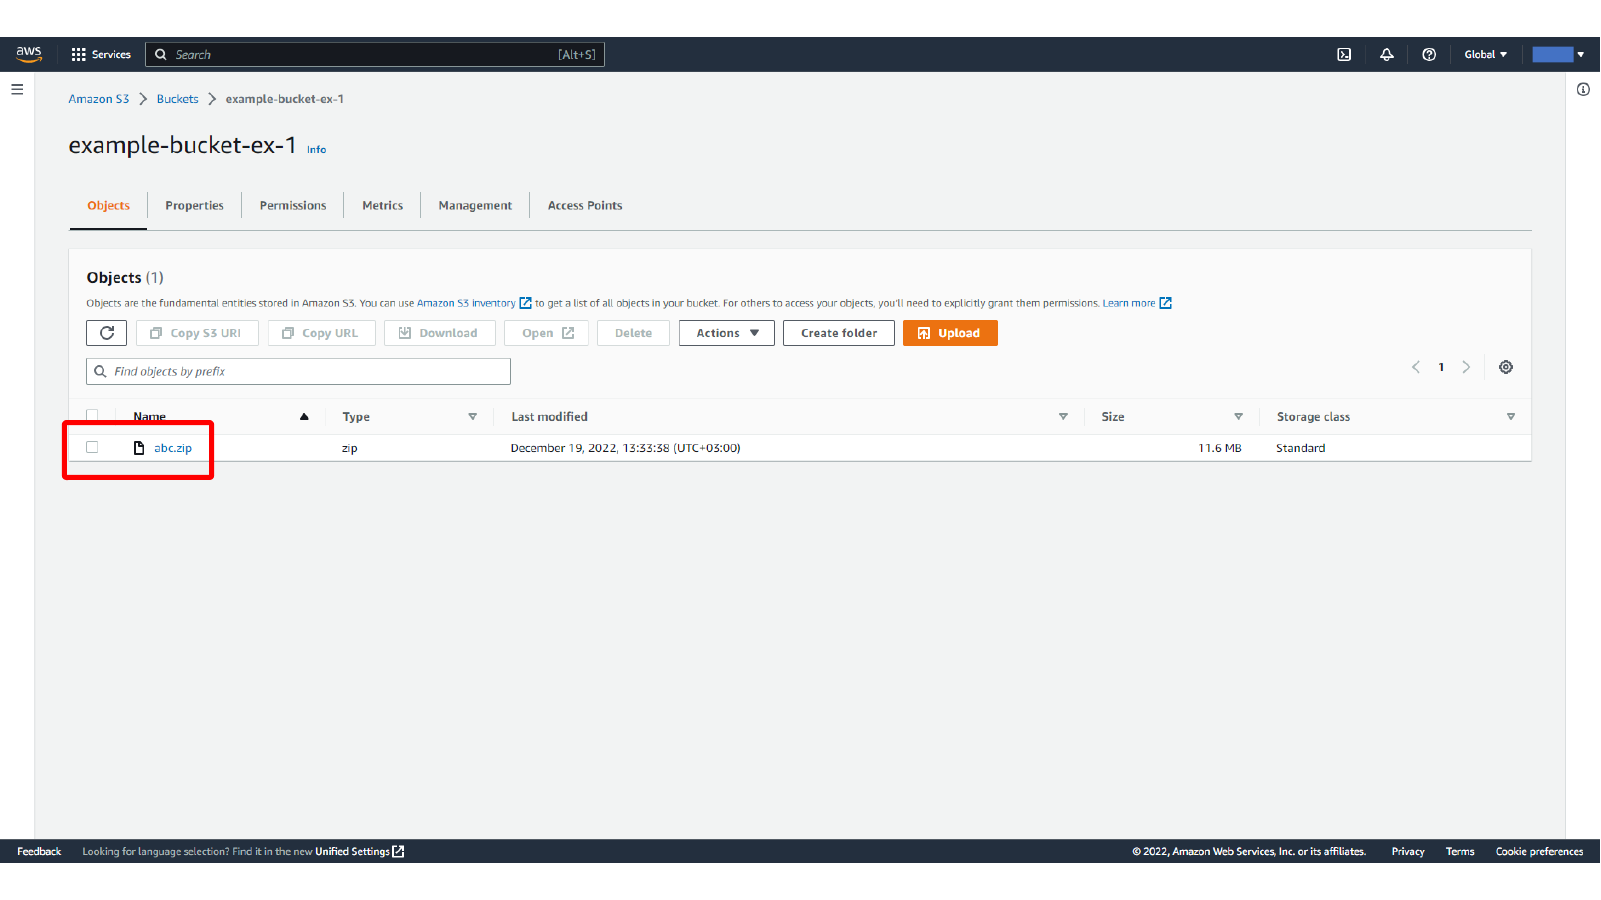Open the AWS home logo
1601x900 pixels.
tap(29, 54)
